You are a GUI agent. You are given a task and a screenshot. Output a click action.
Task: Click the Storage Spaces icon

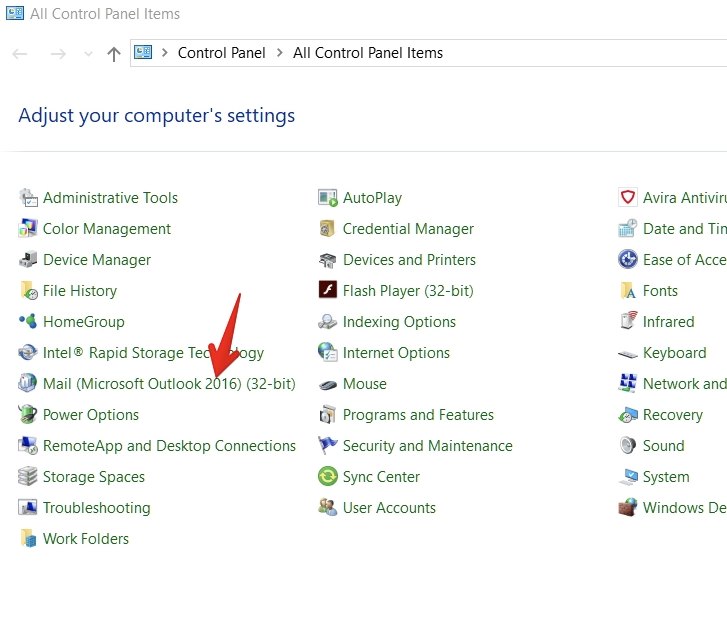point(28,477)
